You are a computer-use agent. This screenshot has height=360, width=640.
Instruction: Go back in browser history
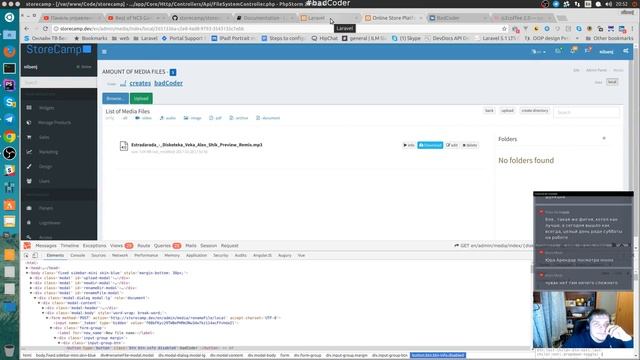coord(27,29)
